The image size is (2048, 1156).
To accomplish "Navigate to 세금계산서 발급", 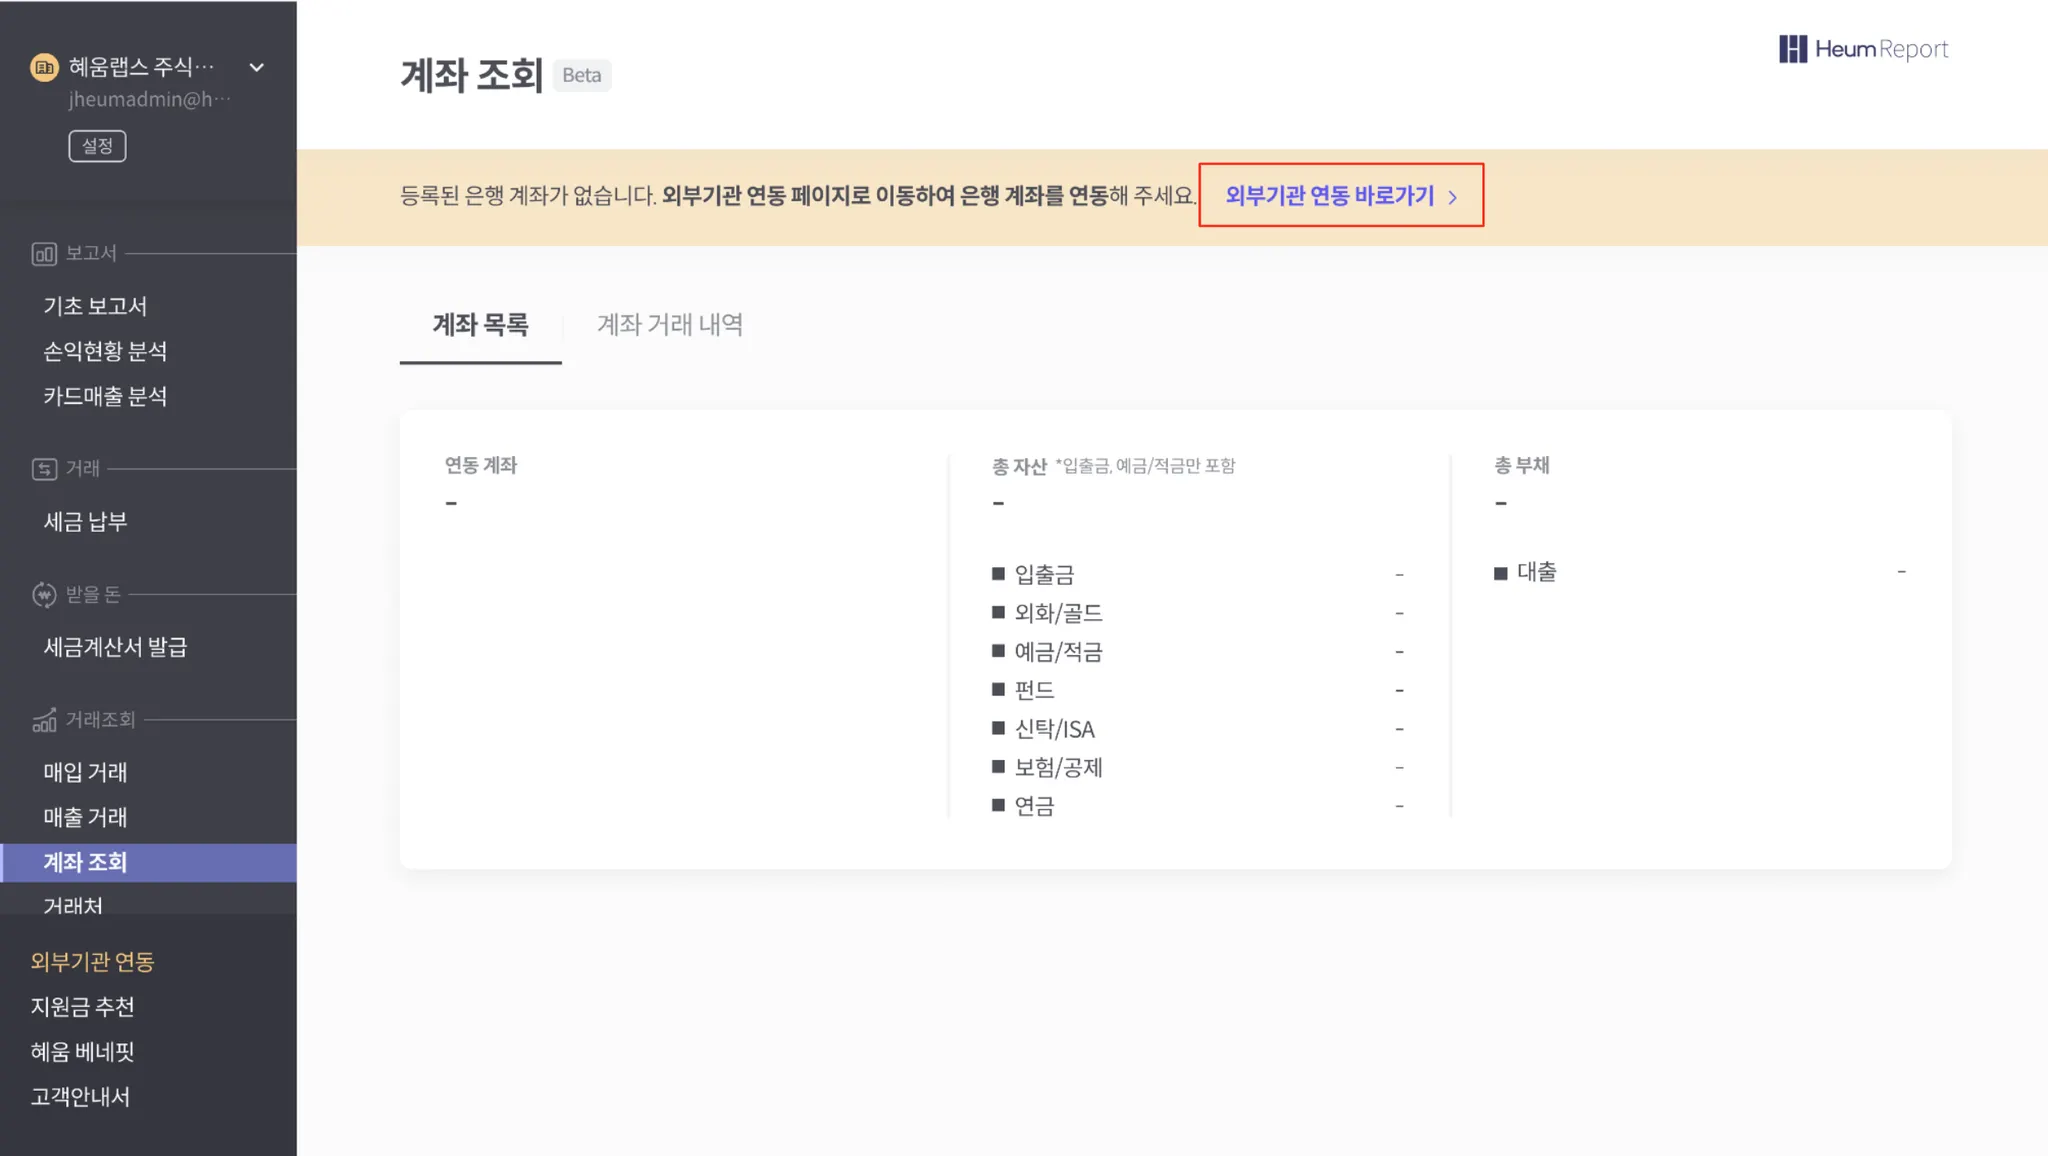I will pyautogui.click(x=115, y=647).
